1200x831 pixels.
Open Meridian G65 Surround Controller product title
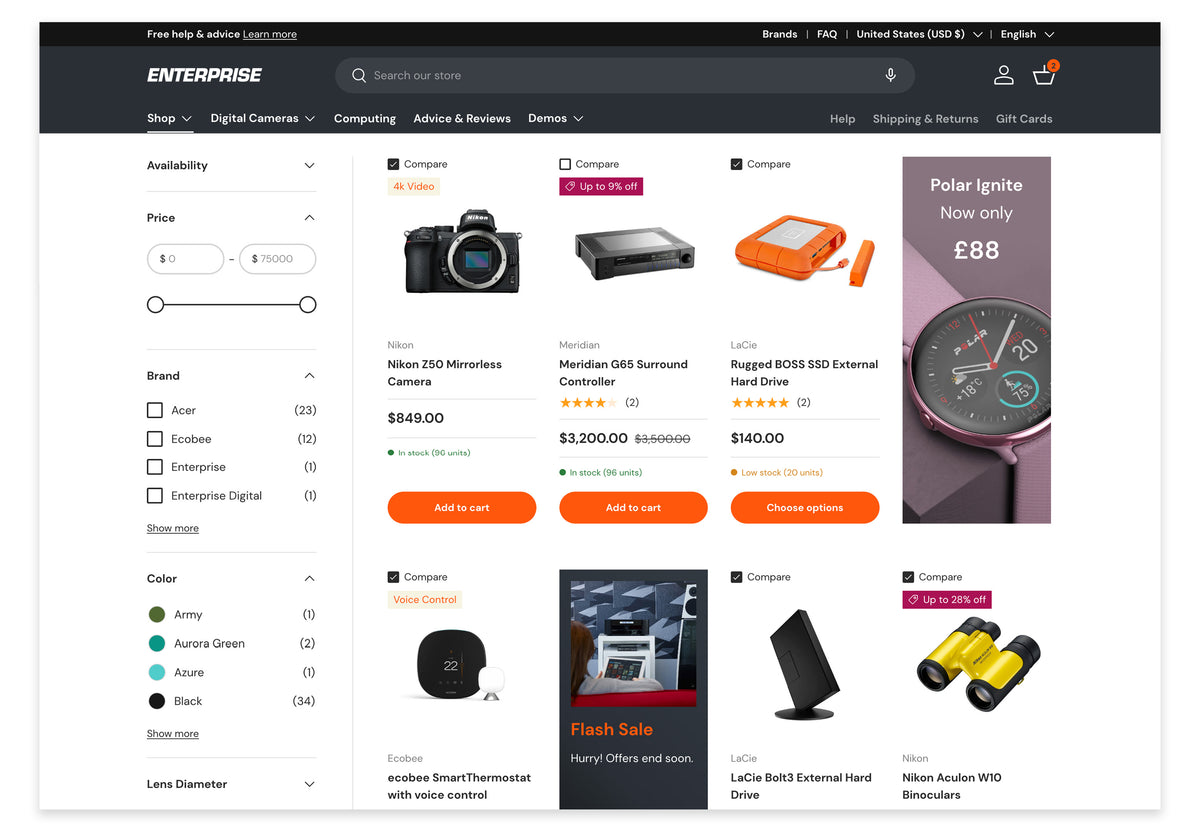pyautogui.click(x=623, y=373)
